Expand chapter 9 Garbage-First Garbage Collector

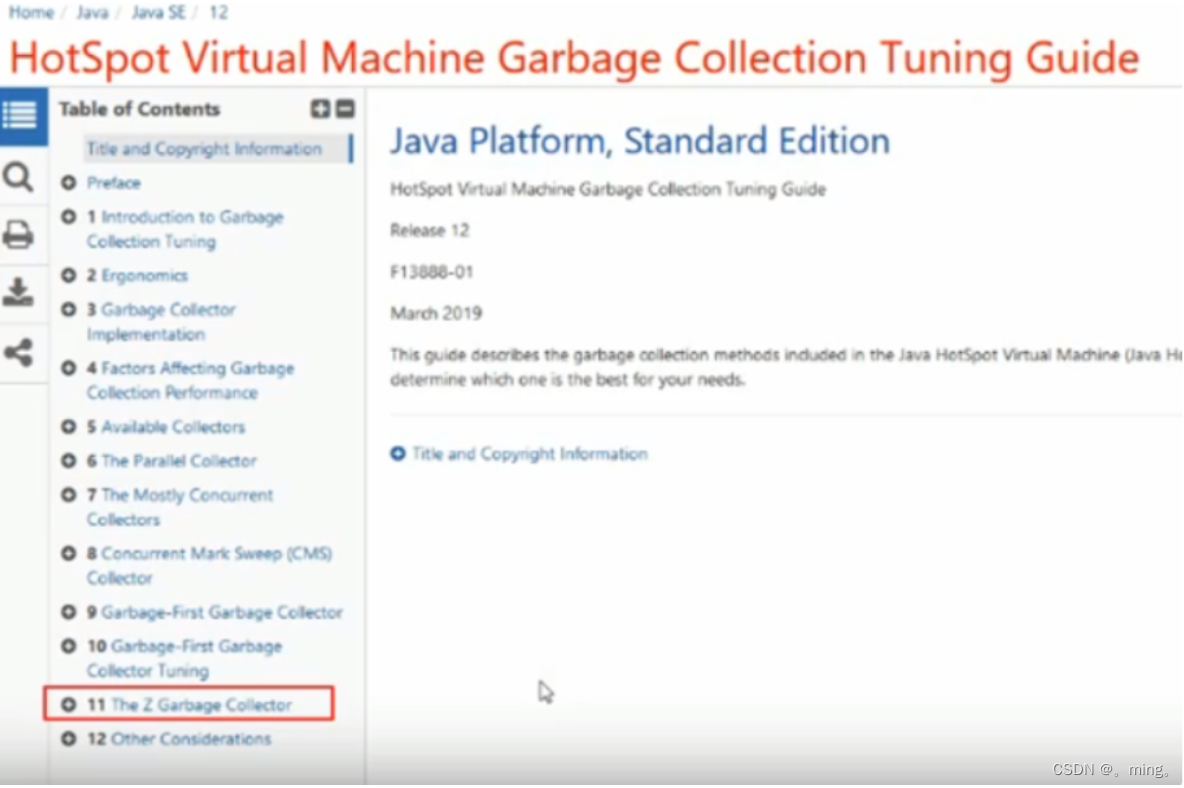pyautogui.click(x=69, y=612)
